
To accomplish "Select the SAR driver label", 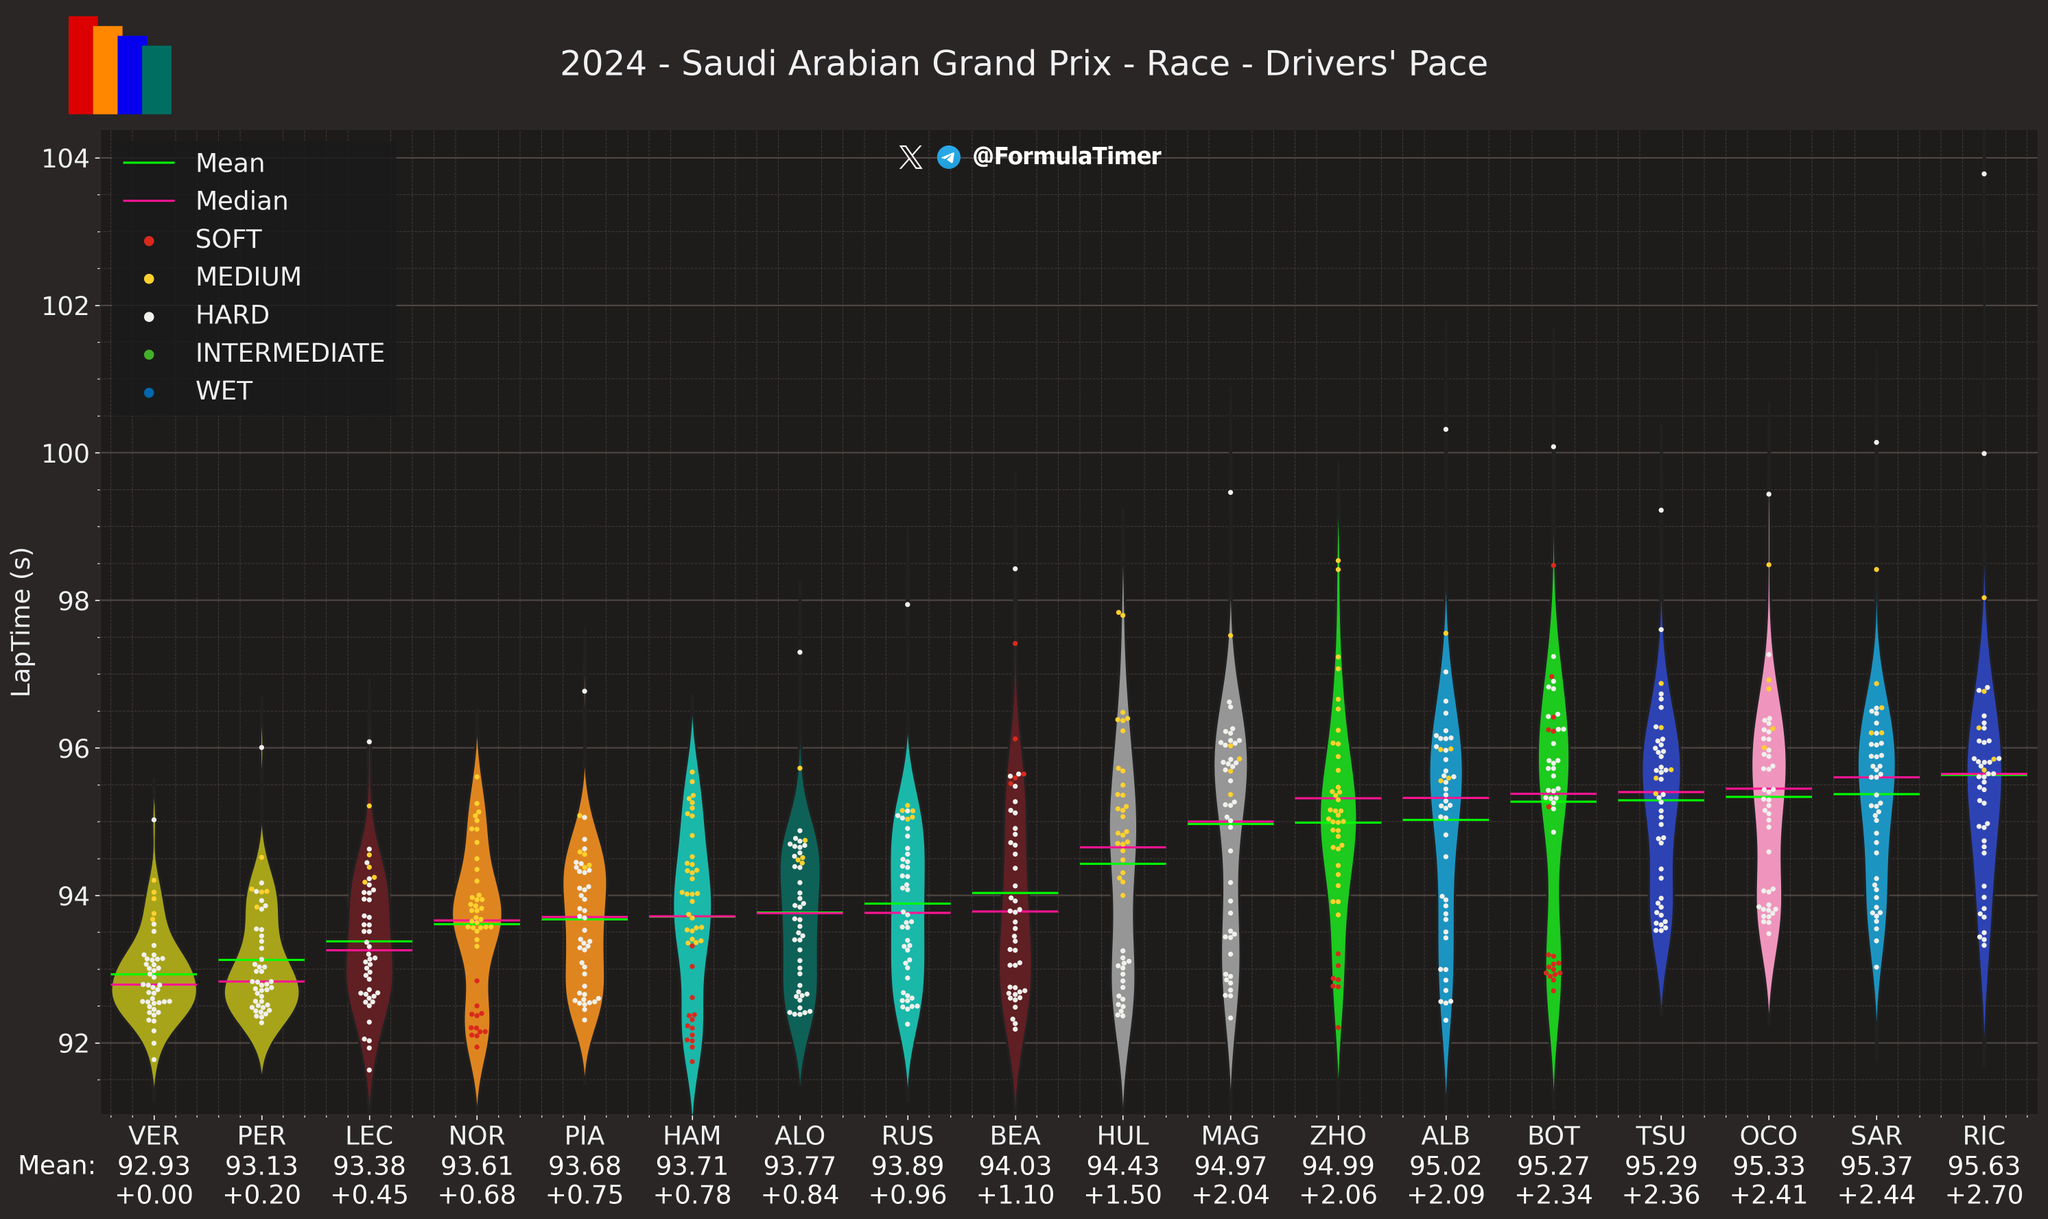I will (1877, 1136).
